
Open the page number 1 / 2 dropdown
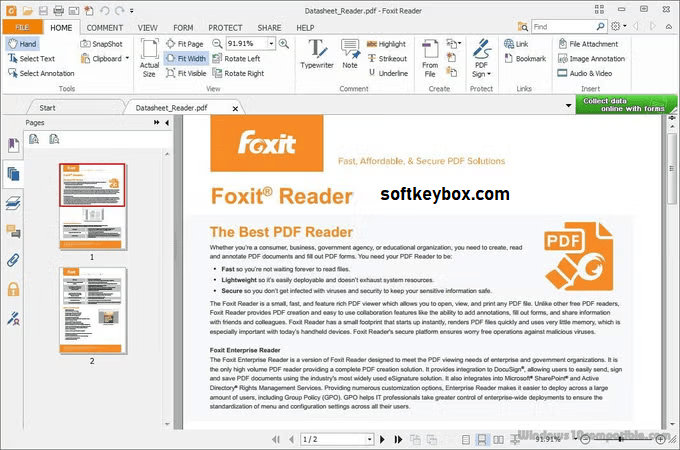369,439
